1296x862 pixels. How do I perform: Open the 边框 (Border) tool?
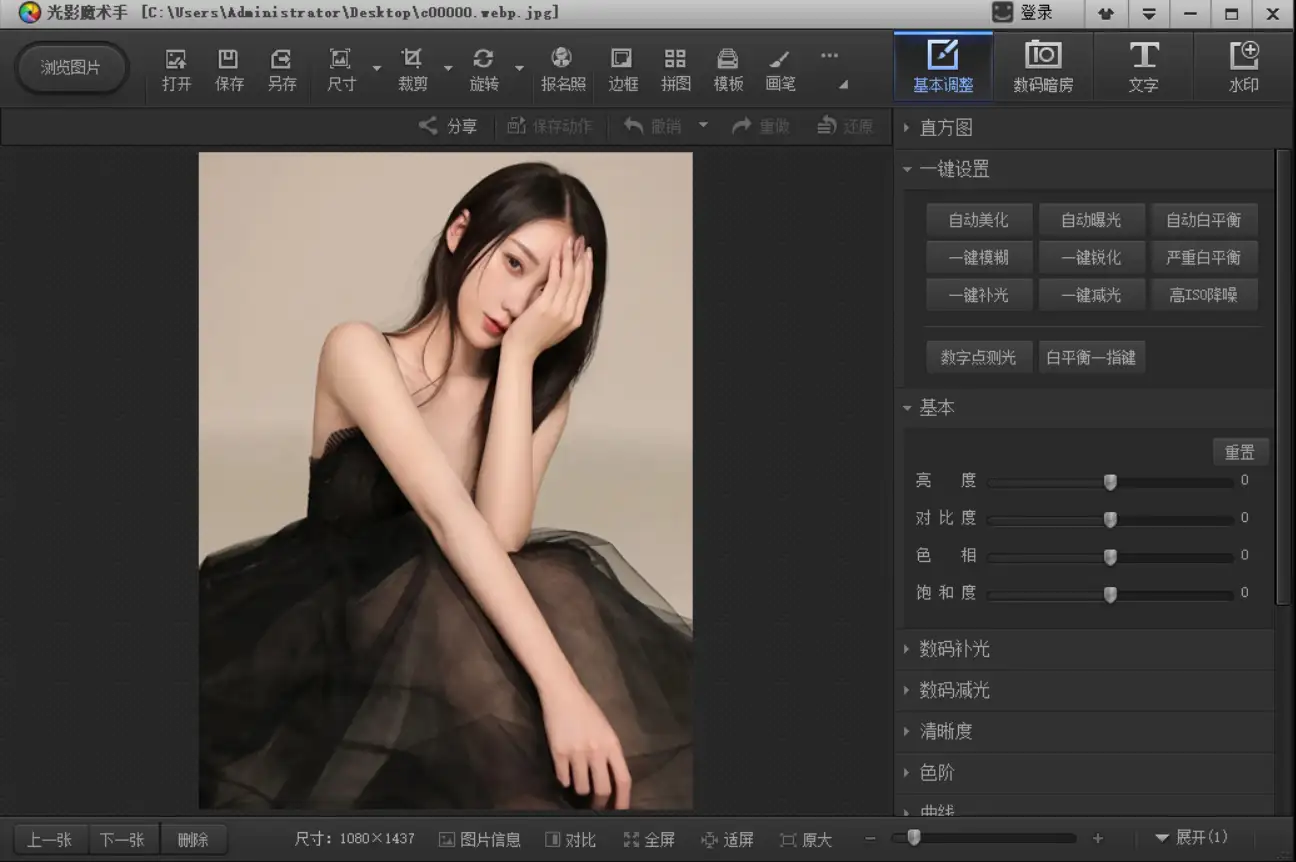pos(622,68)
